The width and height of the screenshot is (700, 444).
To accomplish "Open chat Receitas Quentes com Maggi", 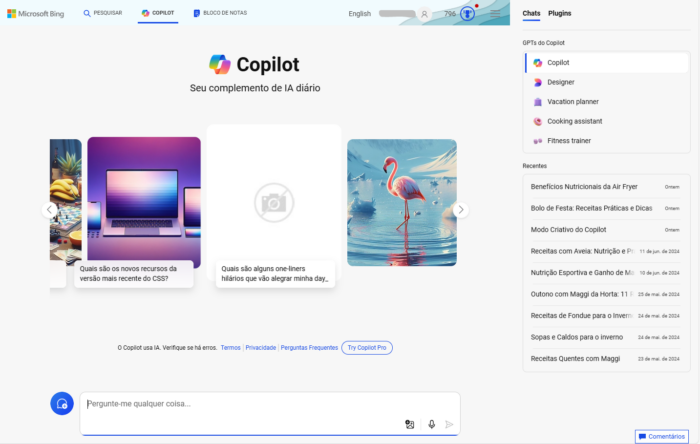I will tap(605, 358).
